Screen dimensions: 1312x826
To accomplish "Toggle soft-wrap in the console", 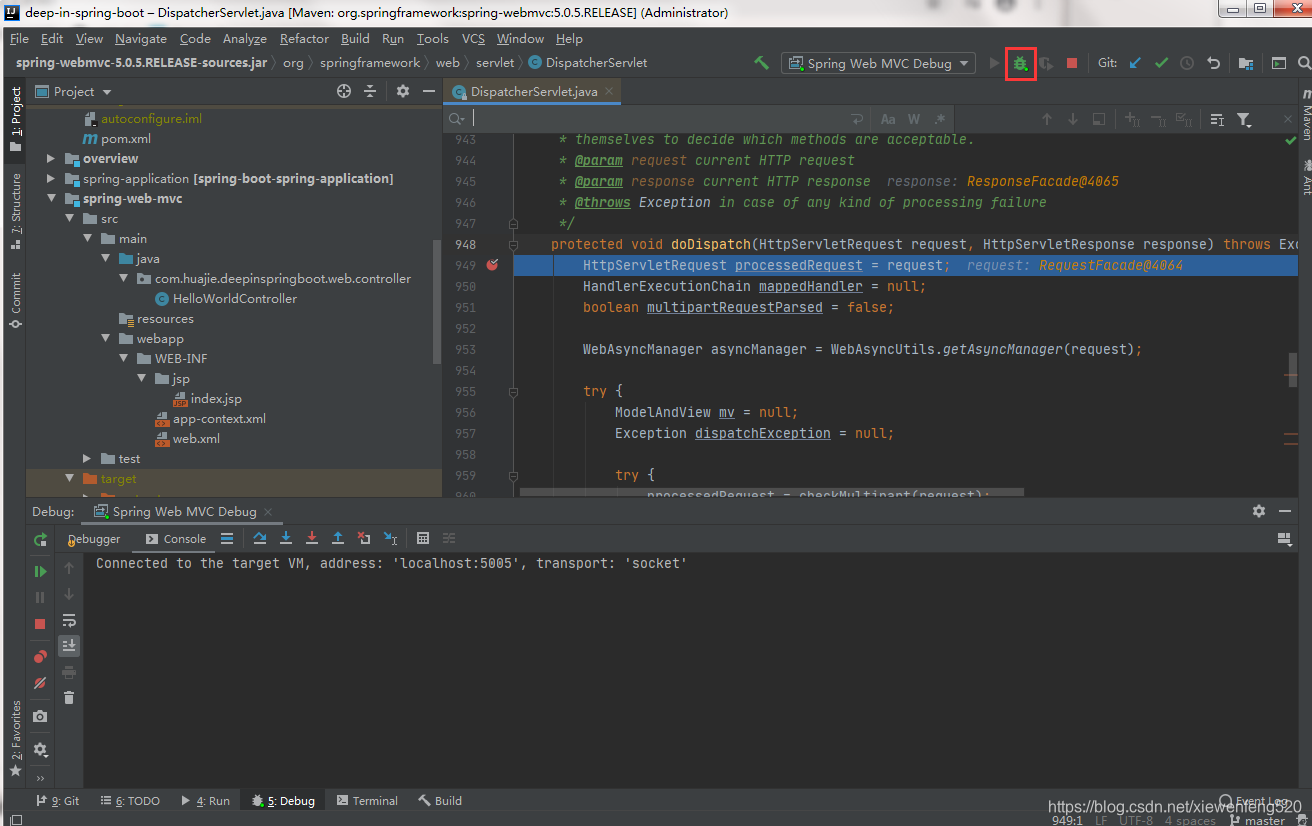I will (x=69, y=620).
